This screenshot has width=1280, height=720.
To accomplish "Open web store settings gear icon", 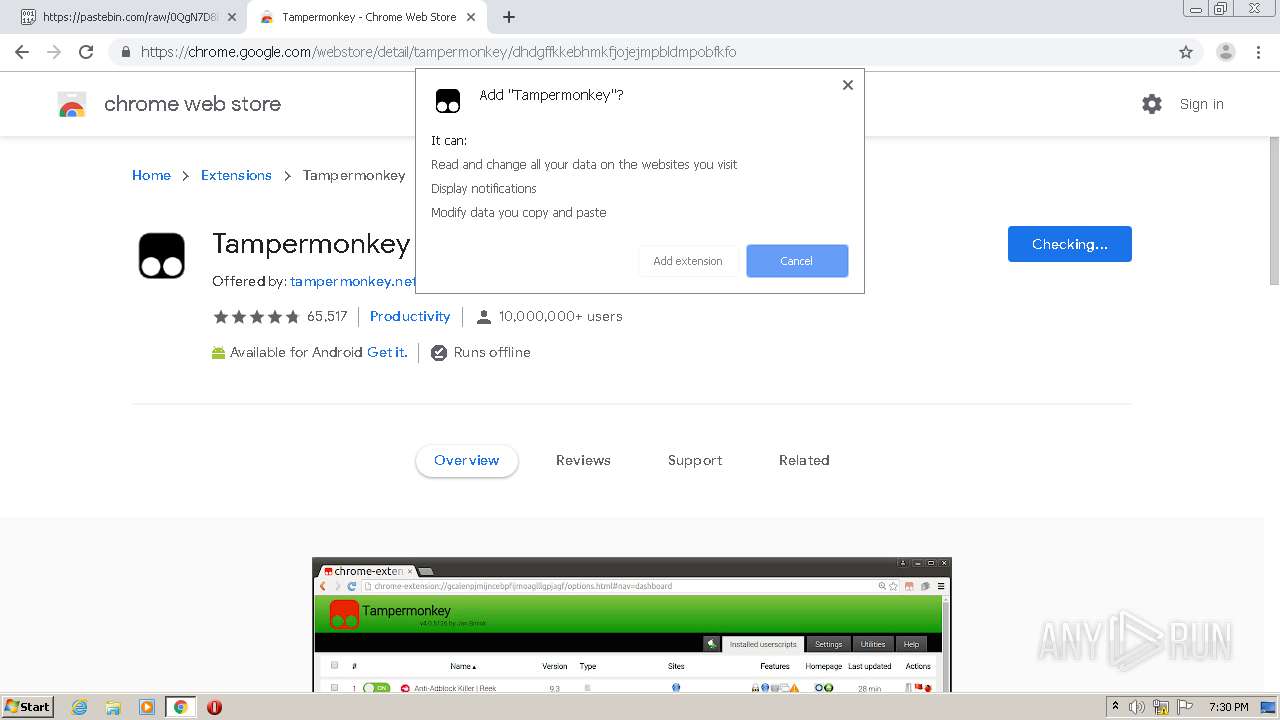I will tap(1152, 104).
